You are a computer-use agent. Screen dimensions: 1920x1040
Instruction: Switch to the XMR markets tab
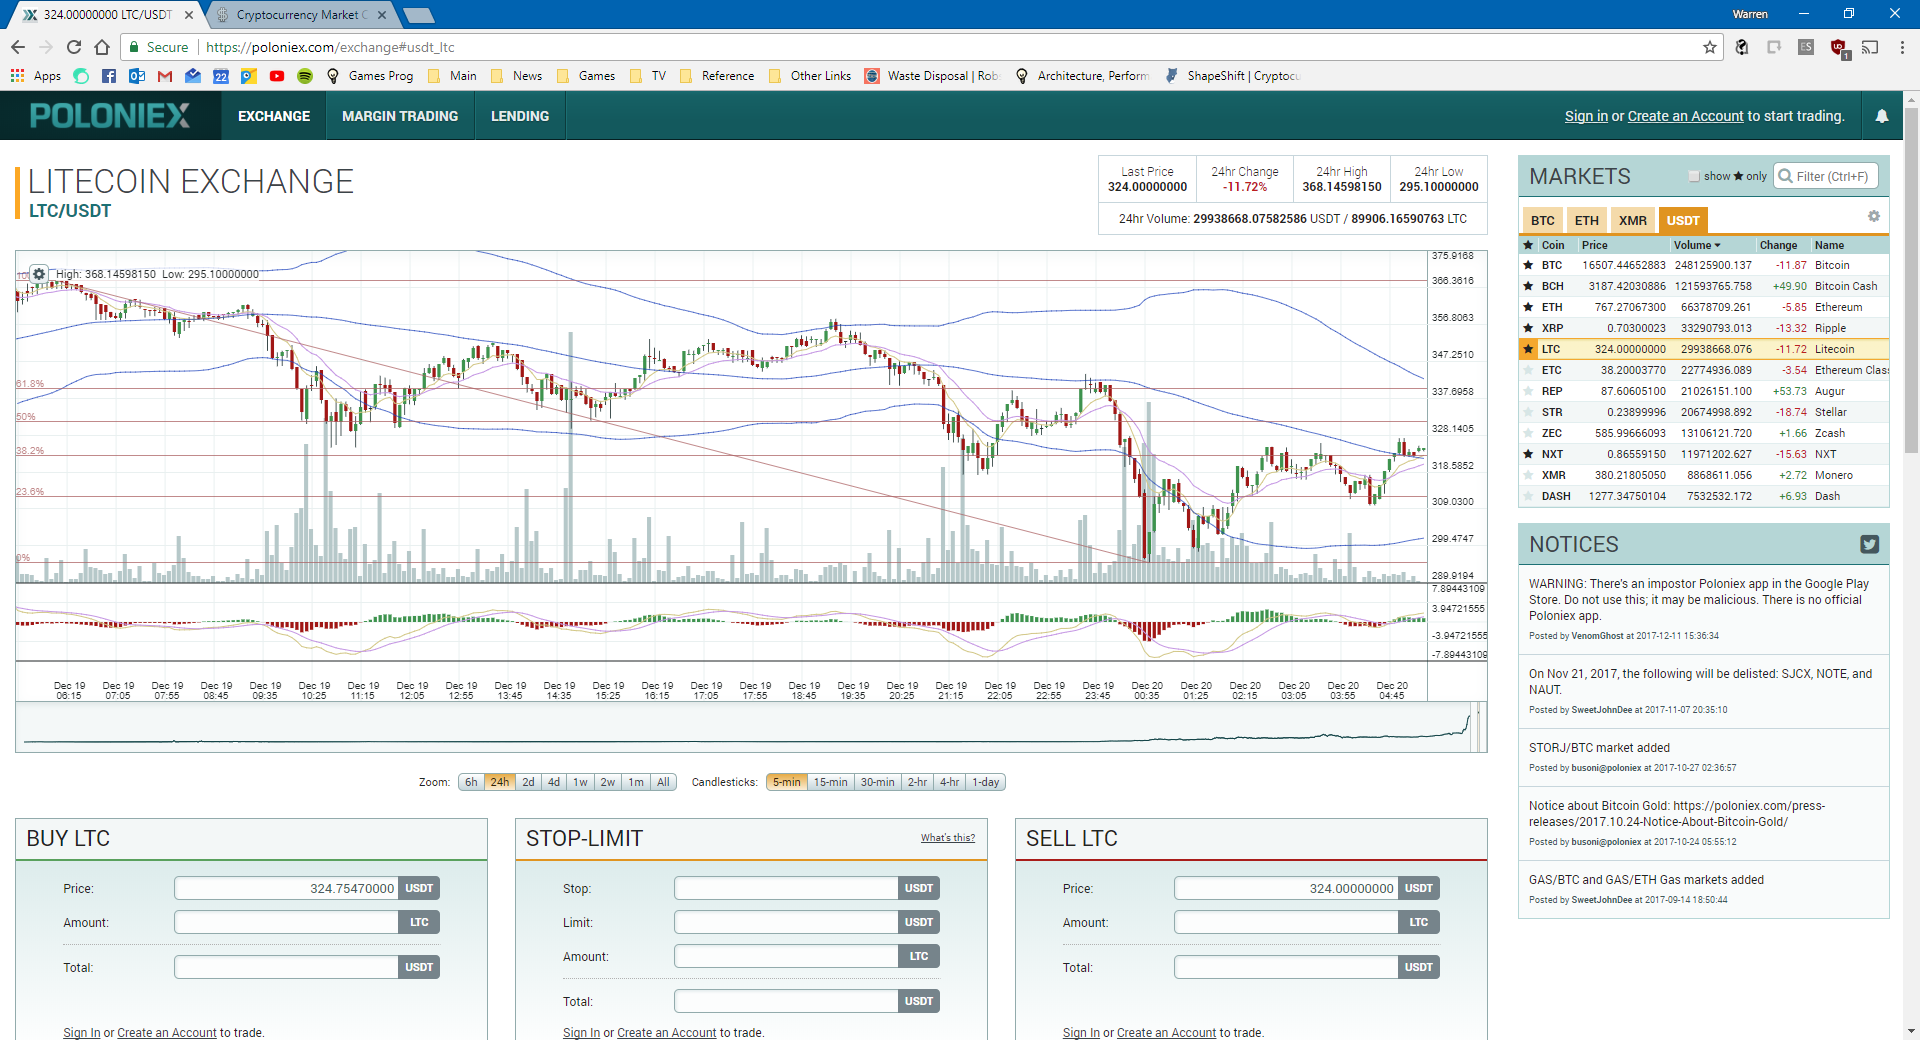click(x=1632, y=221)
